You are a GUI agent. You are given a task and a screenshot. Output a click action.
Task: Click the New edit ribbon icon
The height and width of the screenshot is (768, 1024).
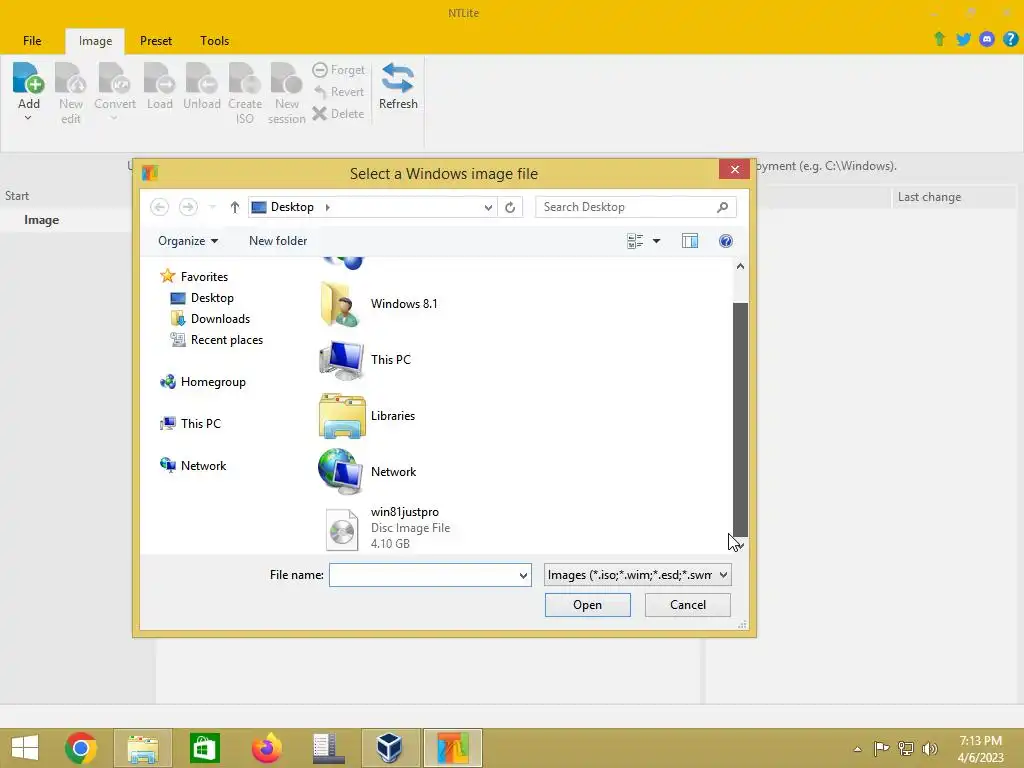[x=71, y=78]
